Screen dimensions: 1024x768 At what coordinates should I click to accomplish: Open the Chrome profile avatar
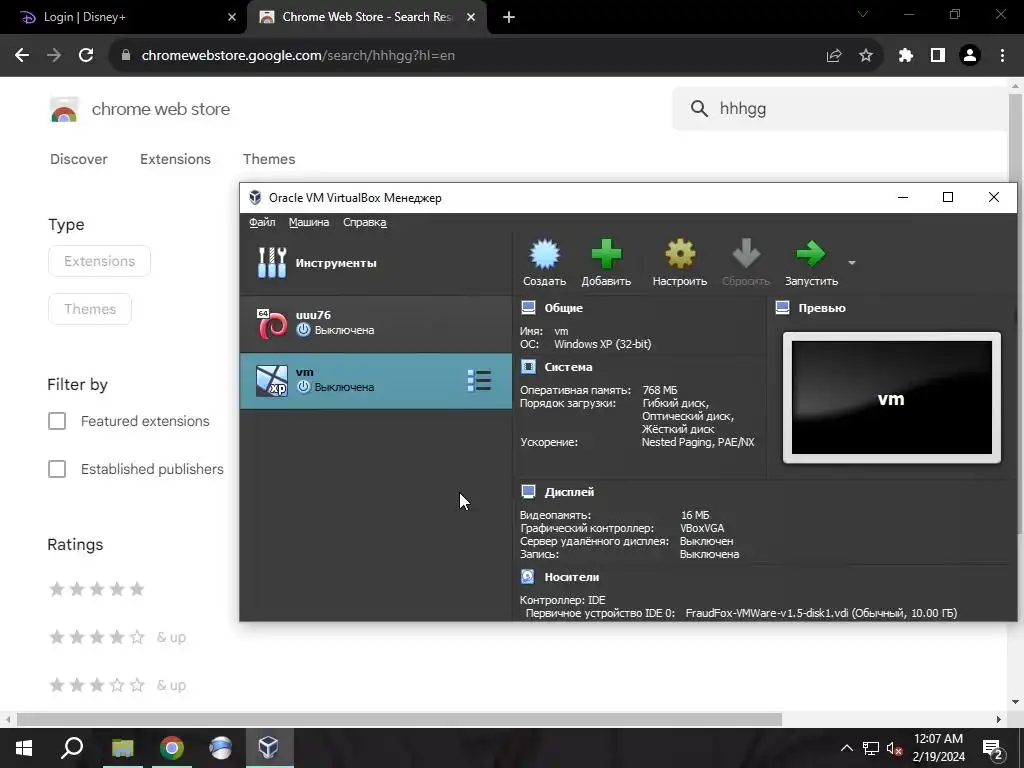(x=970, y=56)
